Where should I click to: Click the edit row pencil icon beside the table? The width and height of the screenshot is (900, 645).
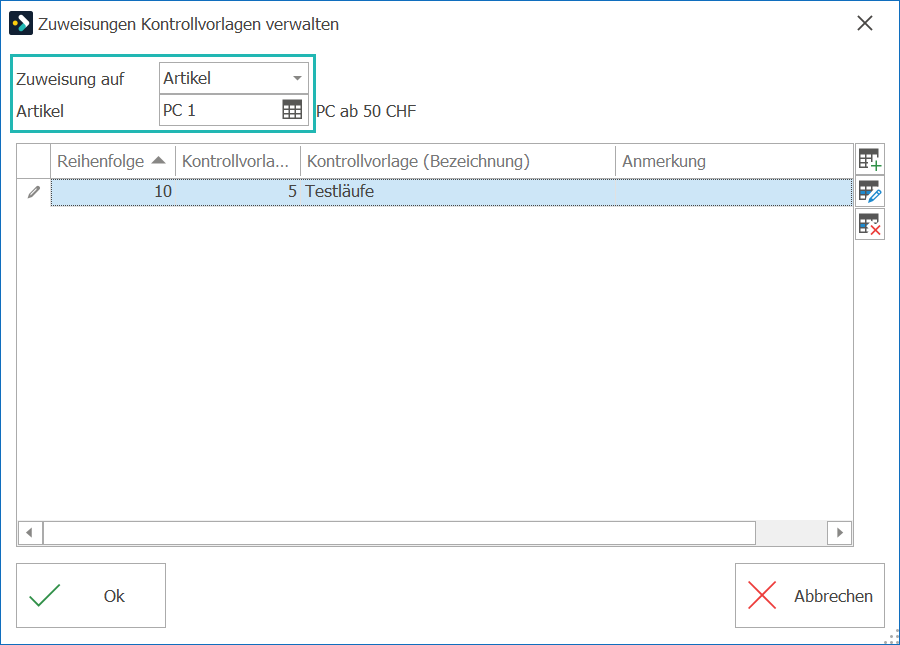[870, 192]
